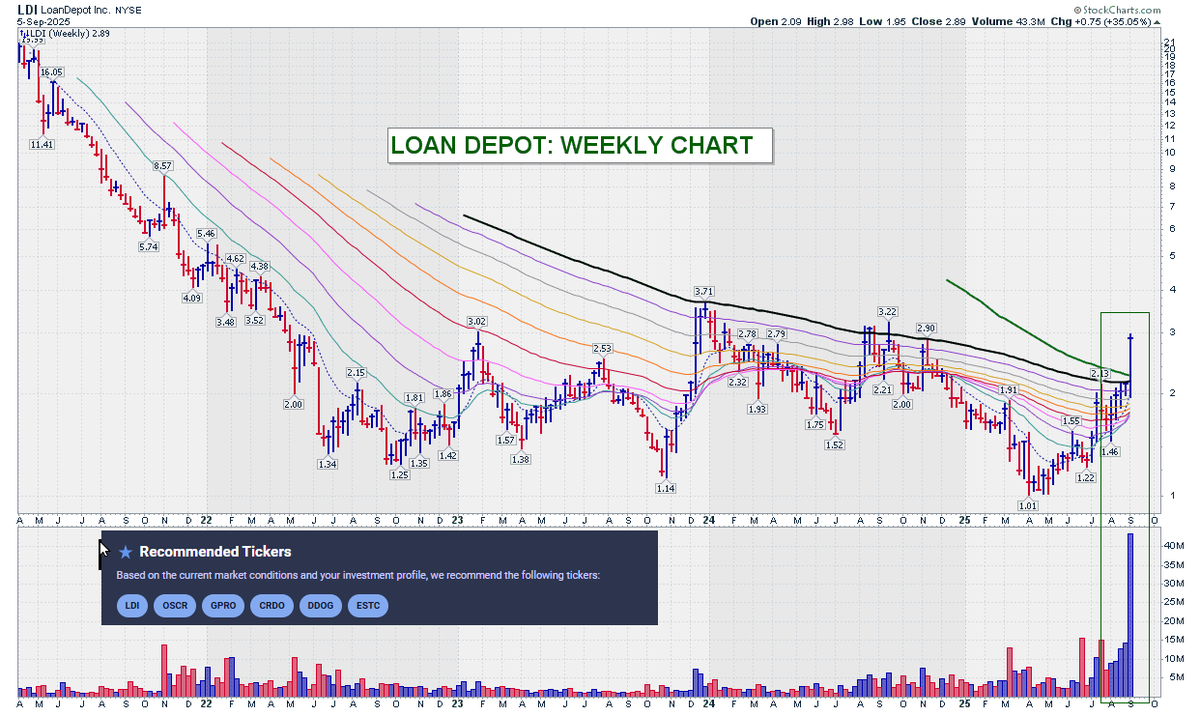1200x716 pixels.
Task: Click the 1.55 price label
Action: click(x=1071, y=421)
